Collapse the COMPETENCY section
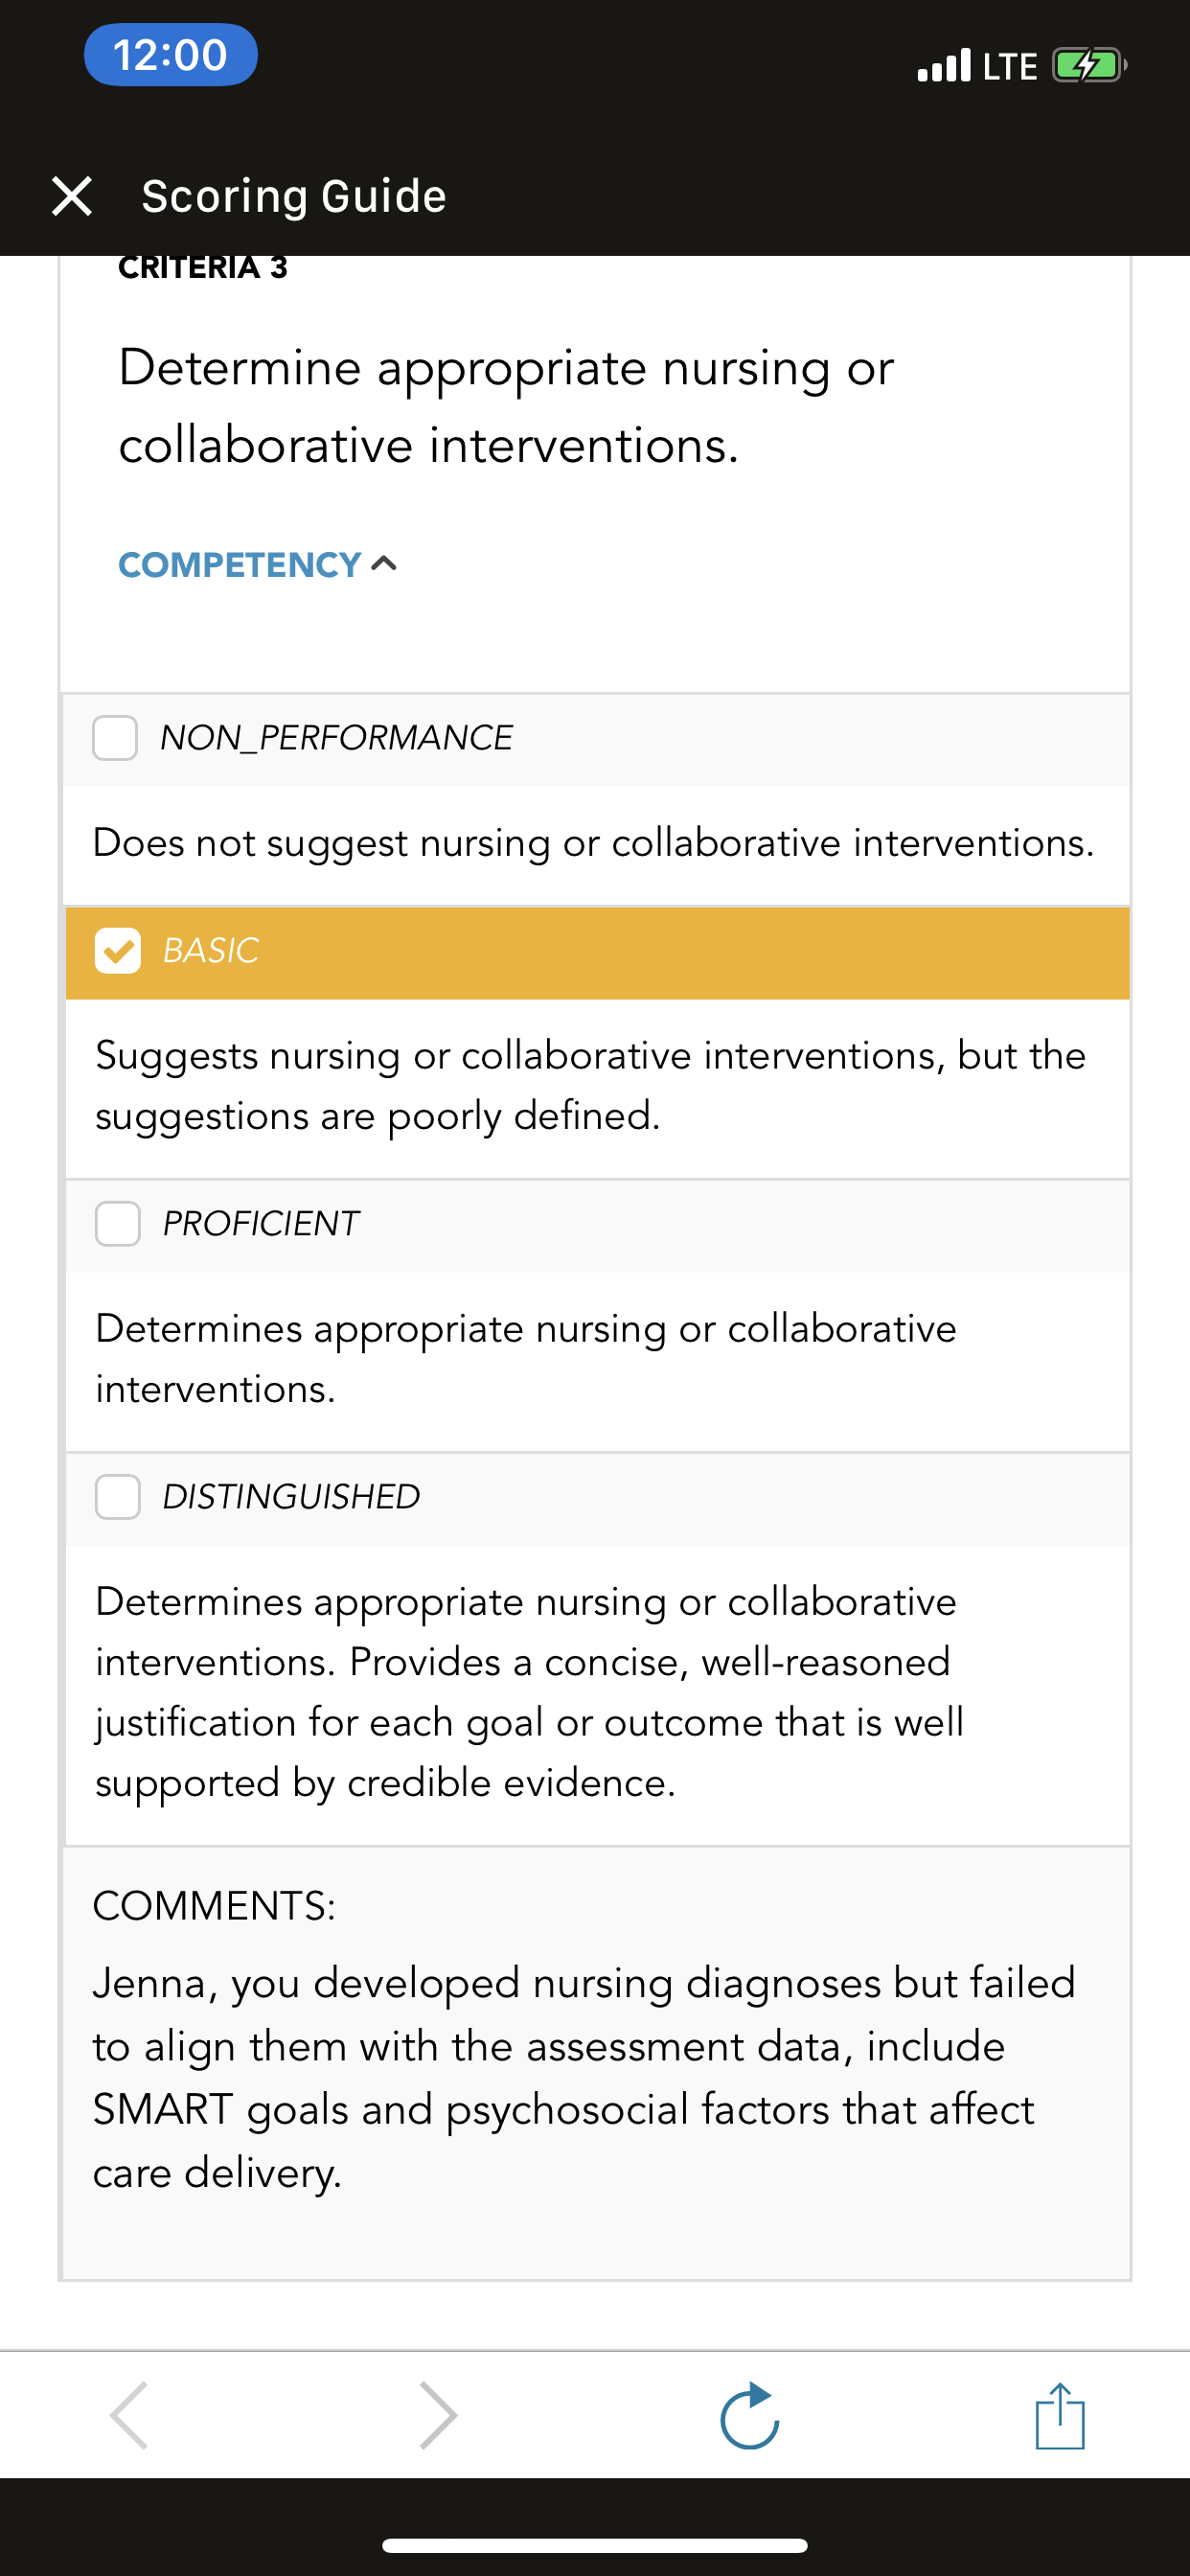Screen dimensions: 1190x2576 (257, 565)
